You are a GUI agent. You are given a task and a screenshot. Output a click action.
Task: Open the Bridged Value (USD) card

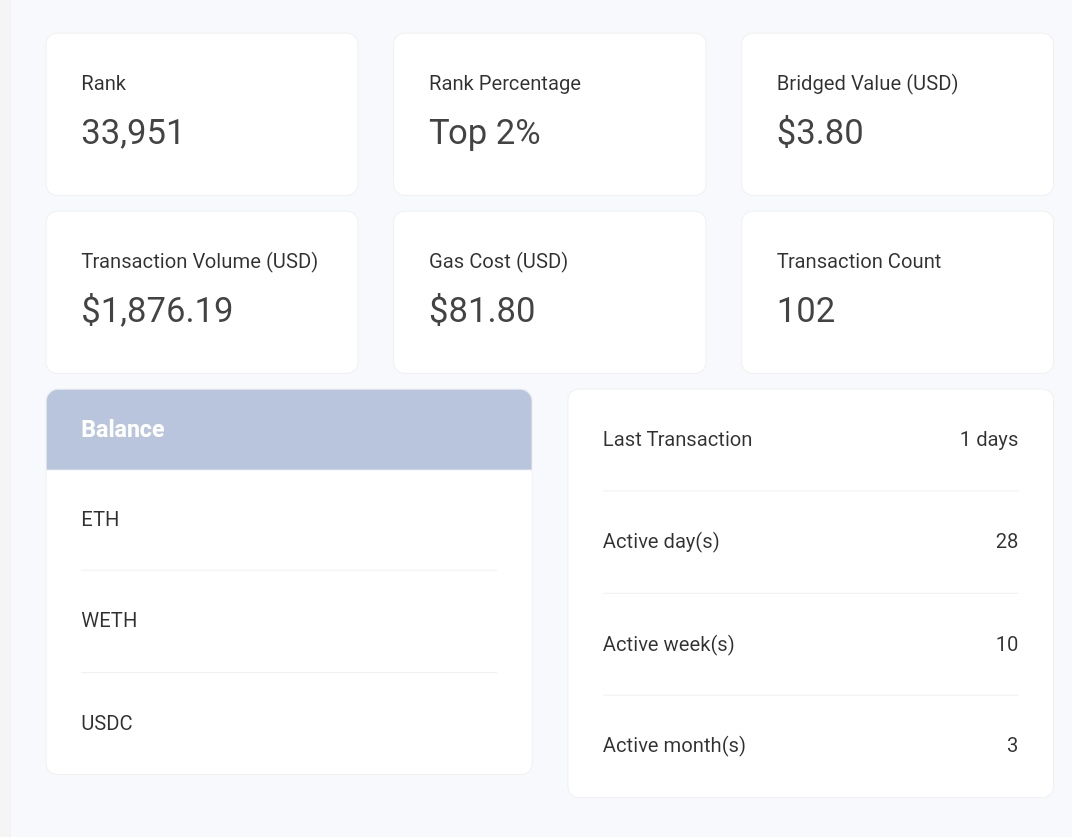[897, 114]
